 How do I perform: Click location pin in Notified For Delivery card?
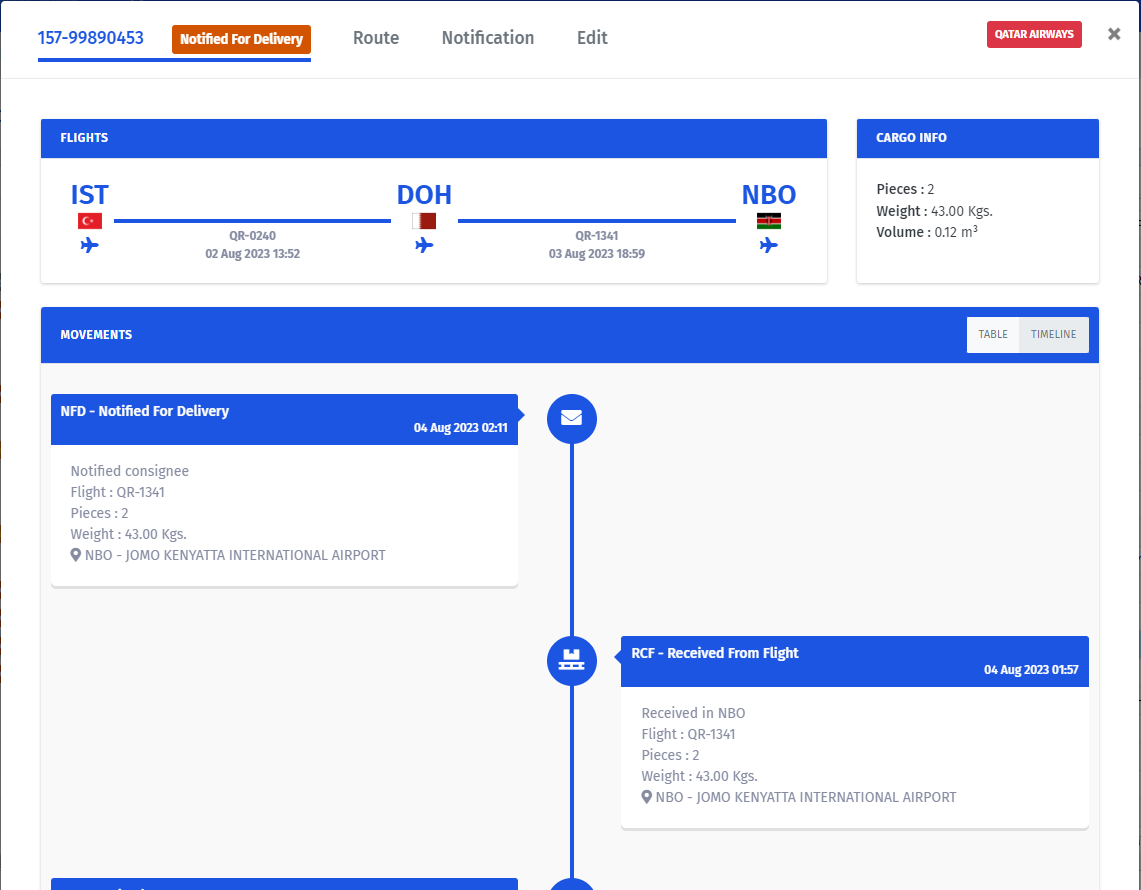click(76, 555)
